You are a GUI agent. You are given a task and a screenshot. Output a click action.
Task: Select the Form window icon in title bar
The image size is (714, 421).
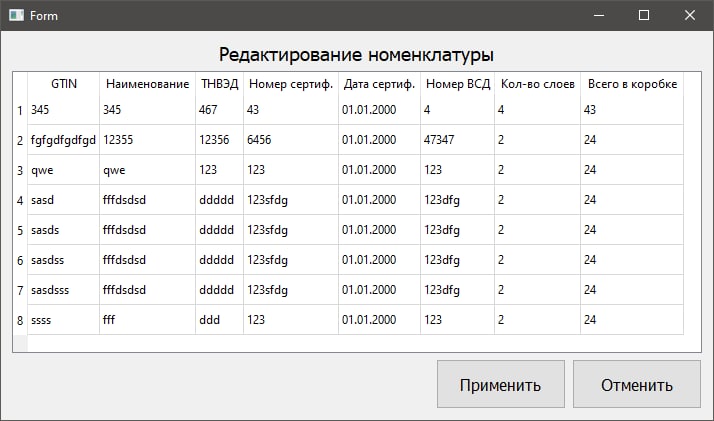click(x=16, y=15)
